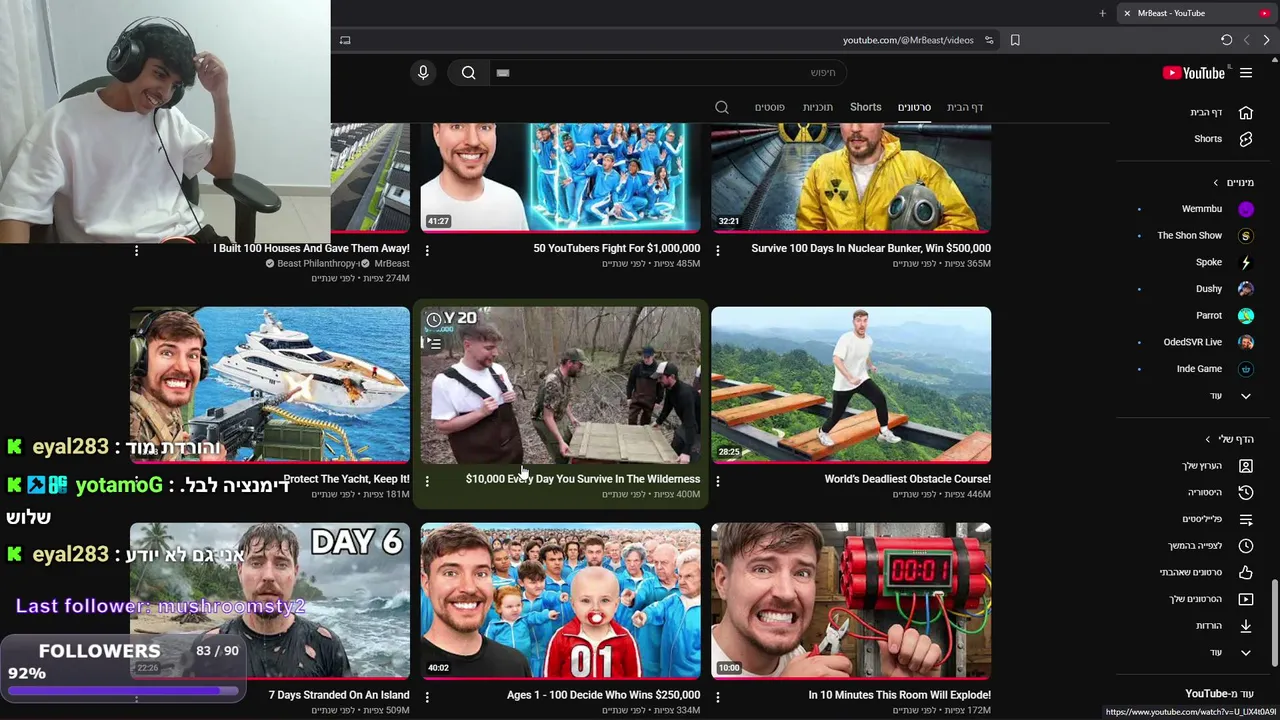This screenshot has height=720, width=1280.
Task: Reload the page in the browser toolbar
Action: 1227,40
